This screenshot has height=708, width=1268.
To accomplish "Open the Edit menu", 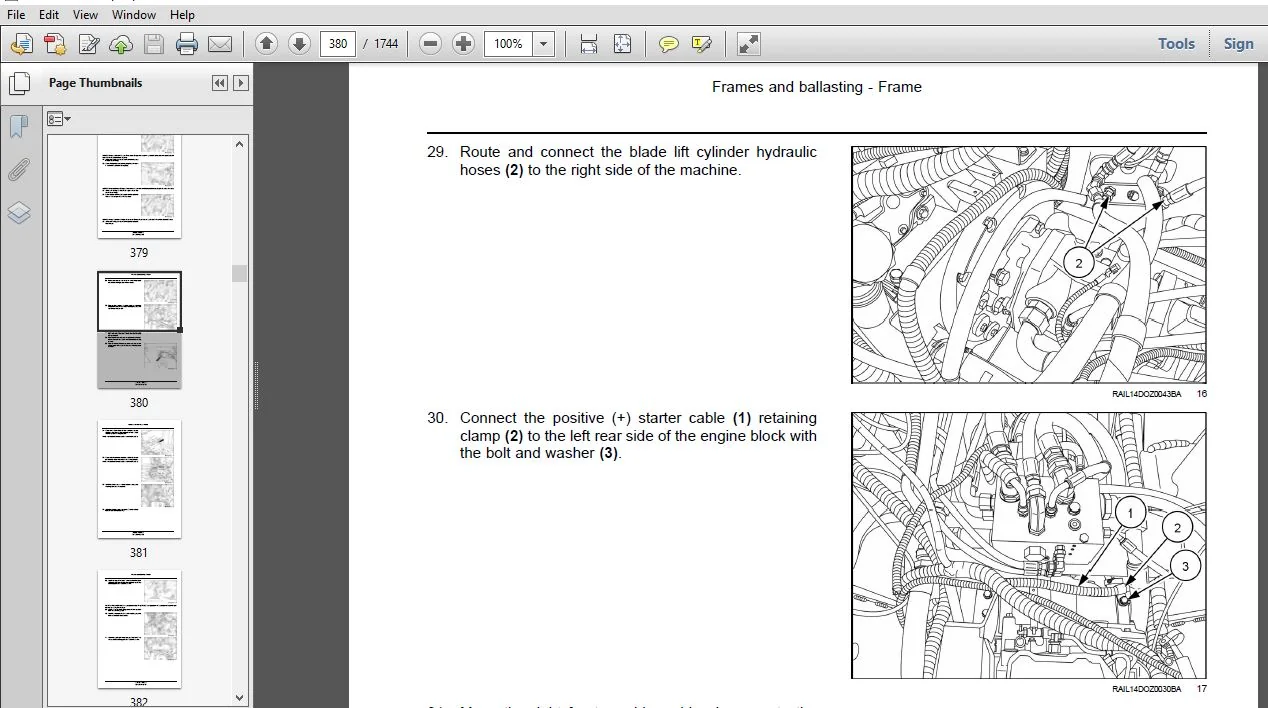I will click(x=49, y=15).
